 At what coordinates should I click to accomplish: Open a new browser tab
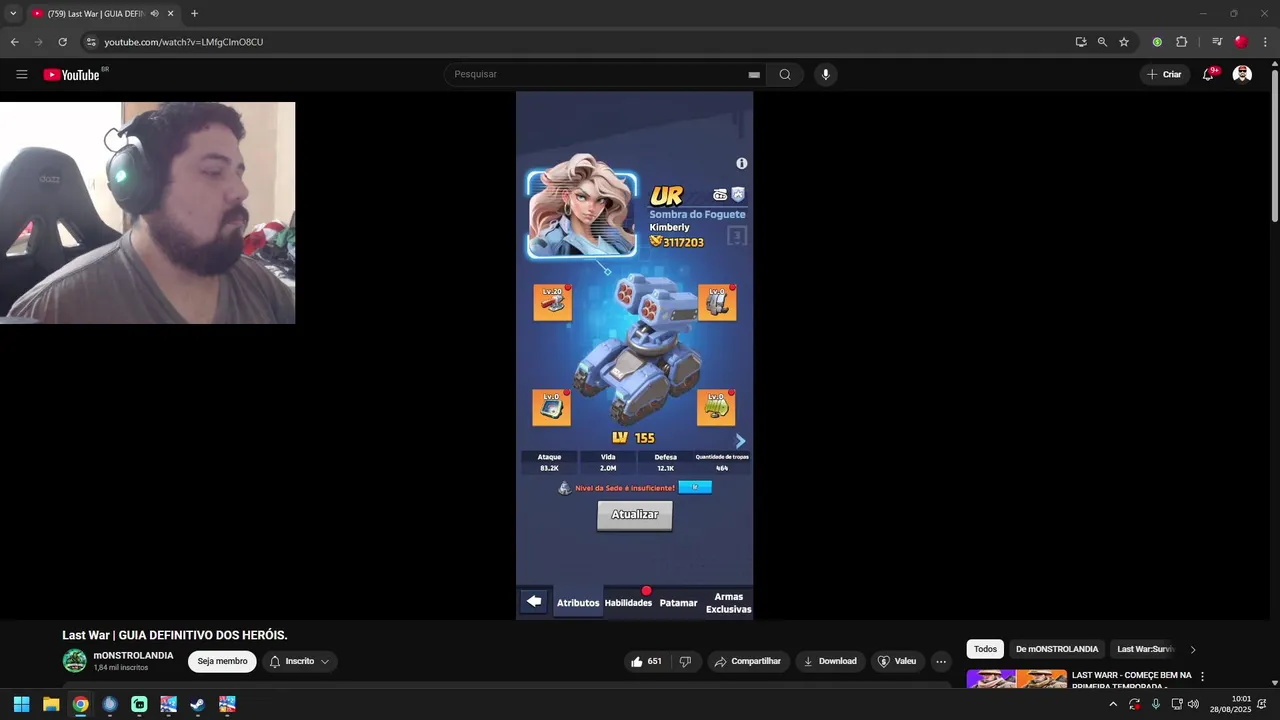194,14
